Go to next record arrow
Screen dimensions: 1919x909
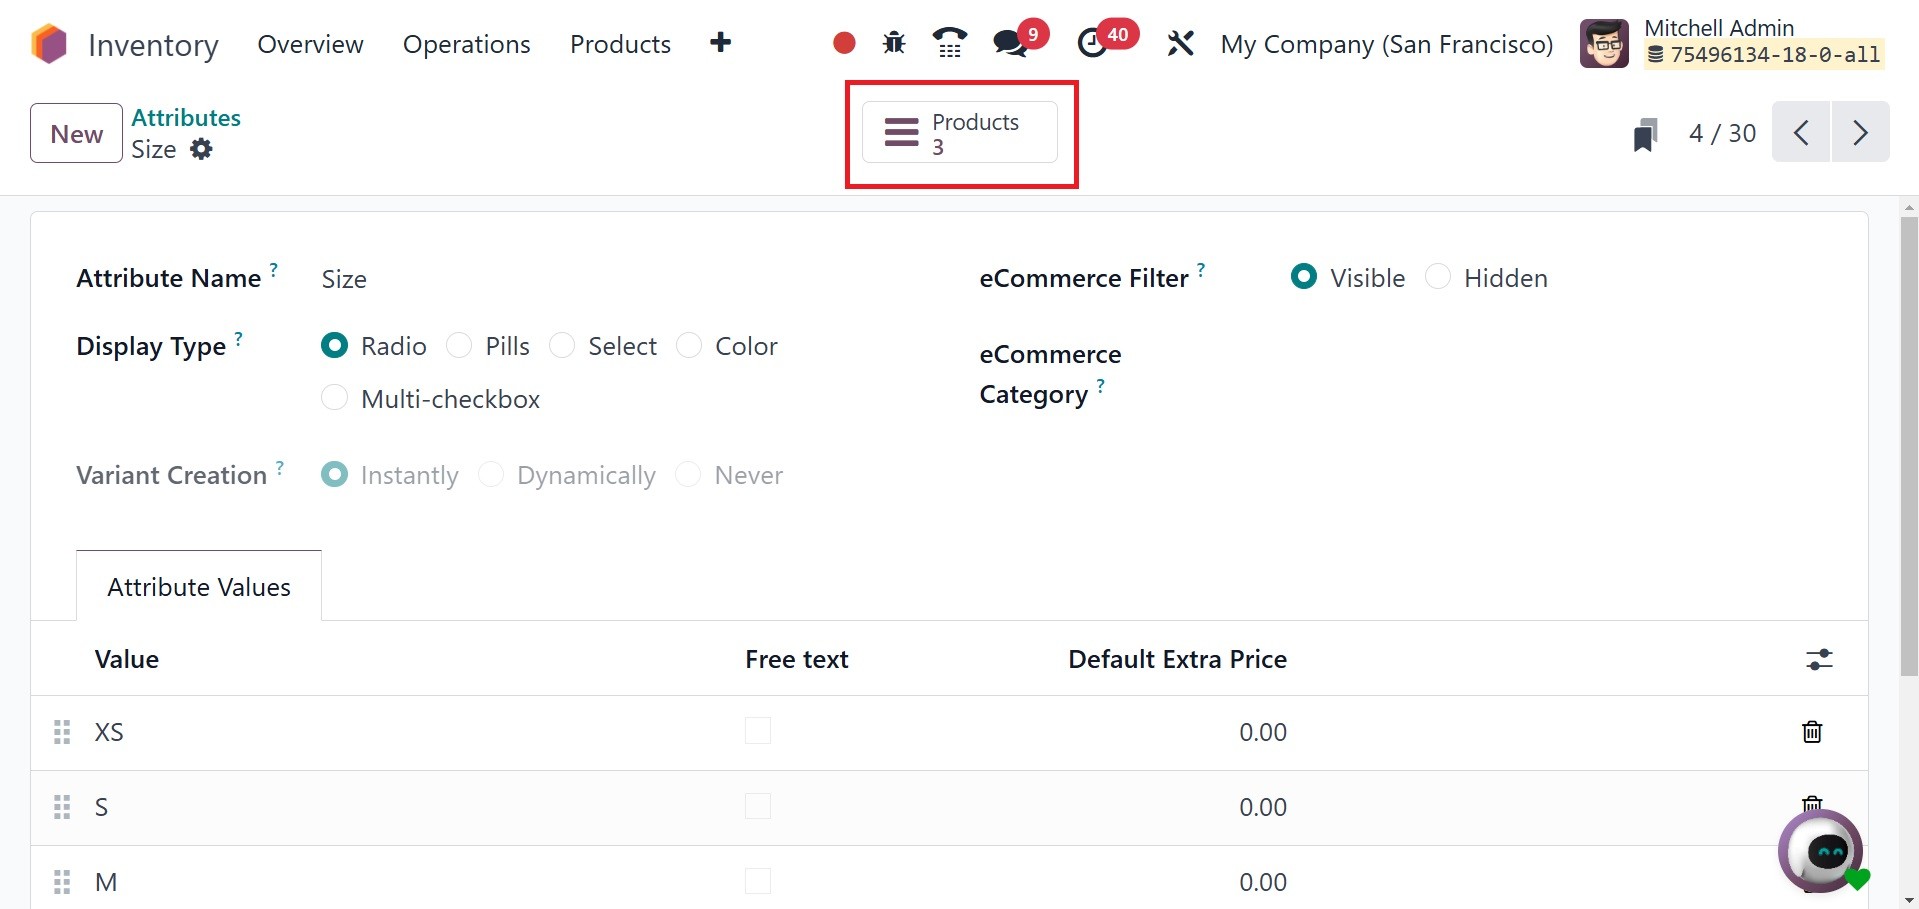point(1860,132)
